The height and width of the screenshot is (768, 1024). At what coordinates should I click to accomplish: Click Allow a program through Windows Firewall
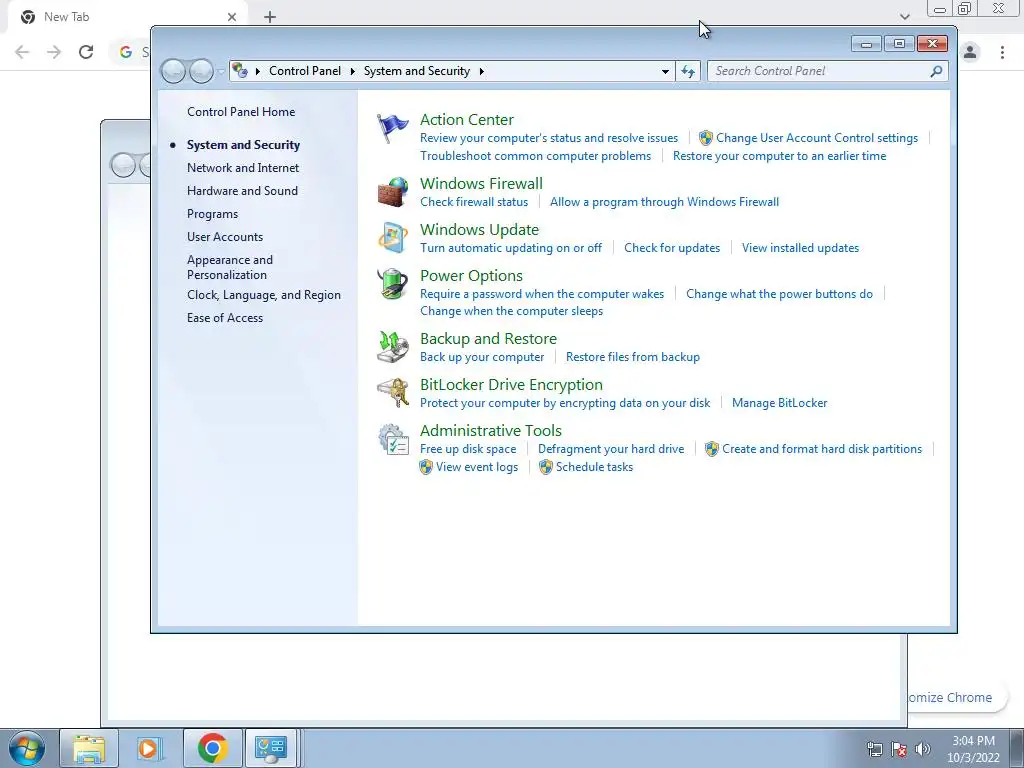pos(664,202)
